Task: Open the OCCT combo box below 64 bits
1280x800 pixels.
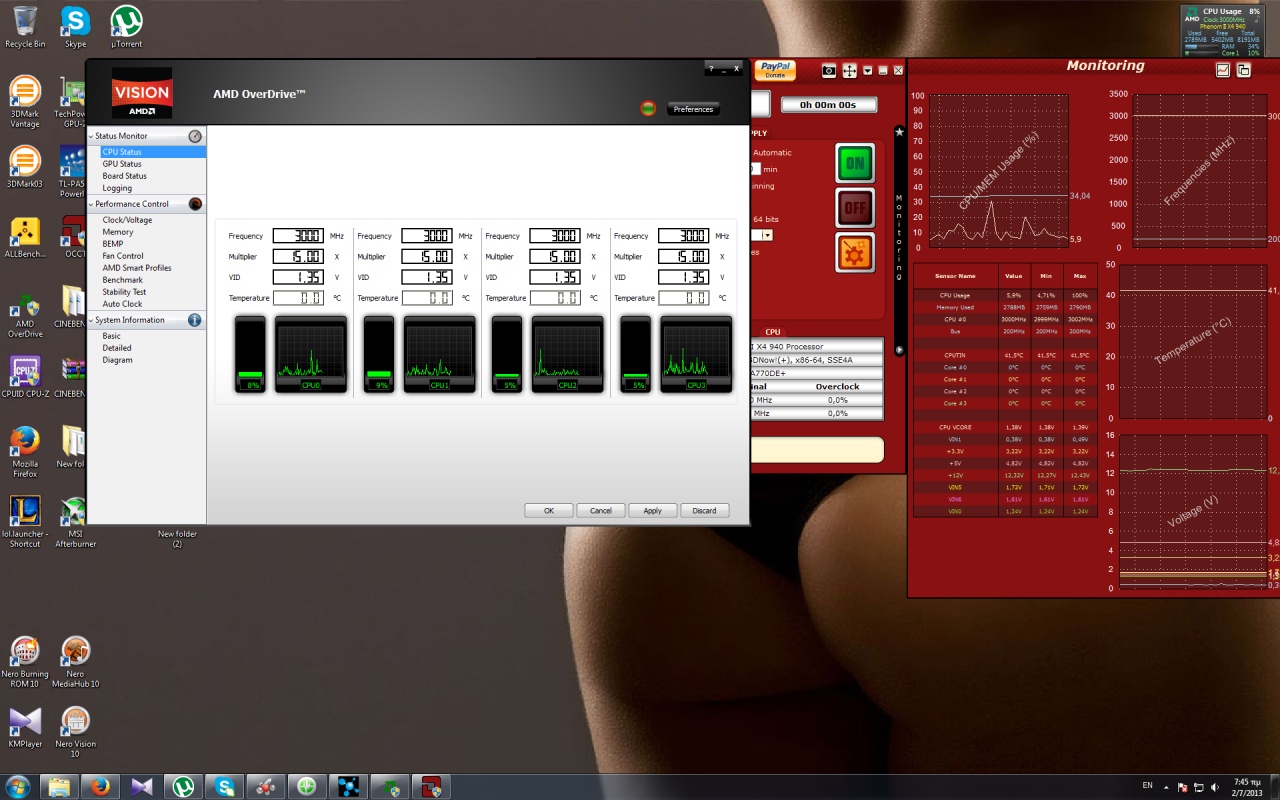Action: (768, 235)
